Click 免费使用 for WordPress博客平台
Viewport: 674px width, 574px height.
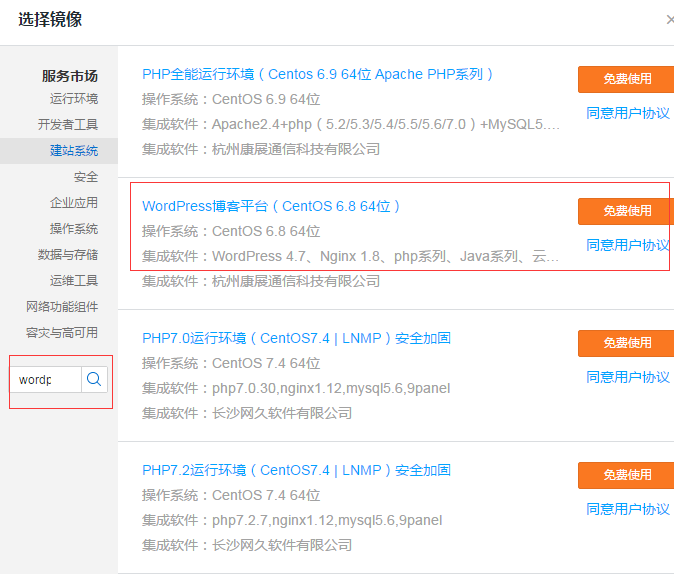(626, 211)
